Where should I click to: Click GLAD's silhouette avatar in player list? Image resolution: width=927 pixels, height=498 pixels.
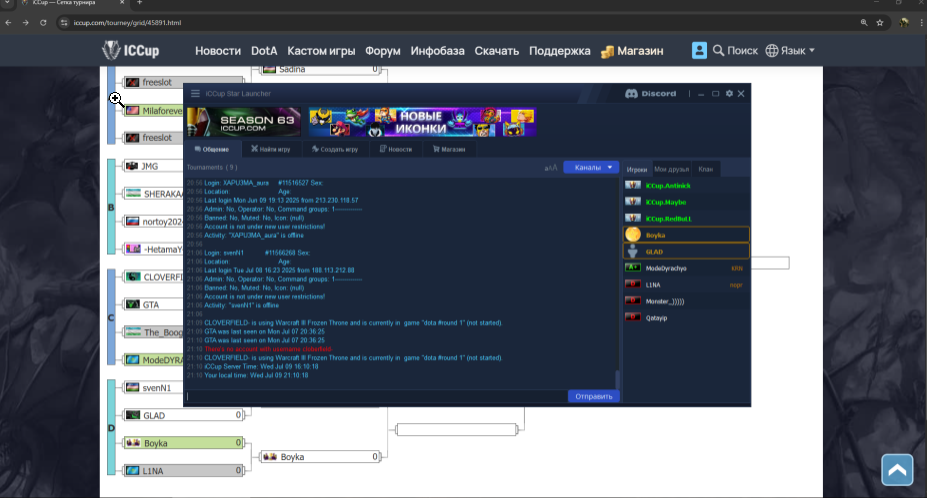pyautogui.click(x=633, y=251)
